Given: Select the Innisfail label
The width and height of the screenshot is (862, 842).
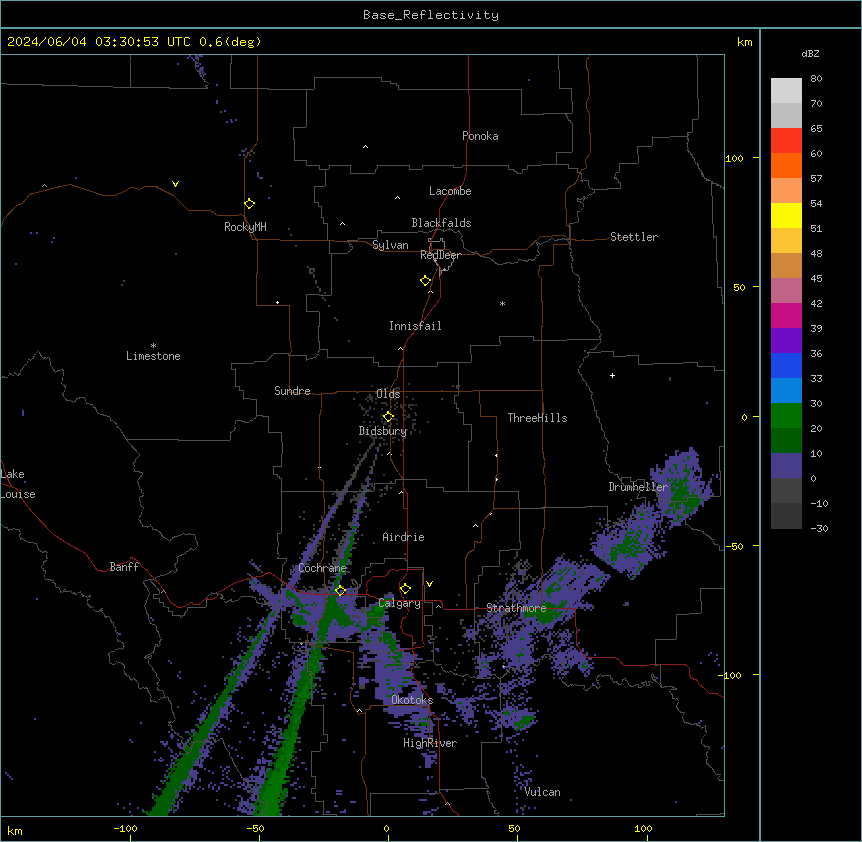Looking at the screenshot, I should click(x=415, y=326).
